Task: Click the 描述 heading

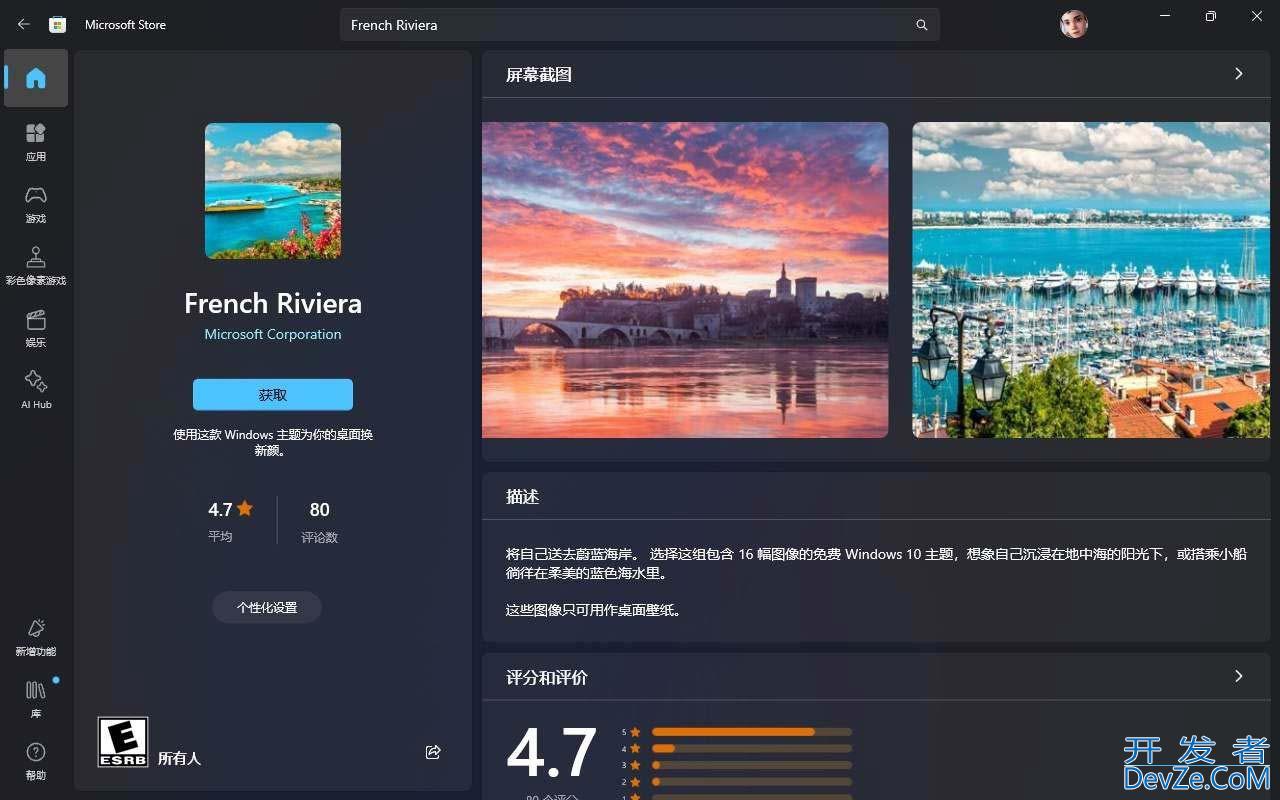Action: 523,497
